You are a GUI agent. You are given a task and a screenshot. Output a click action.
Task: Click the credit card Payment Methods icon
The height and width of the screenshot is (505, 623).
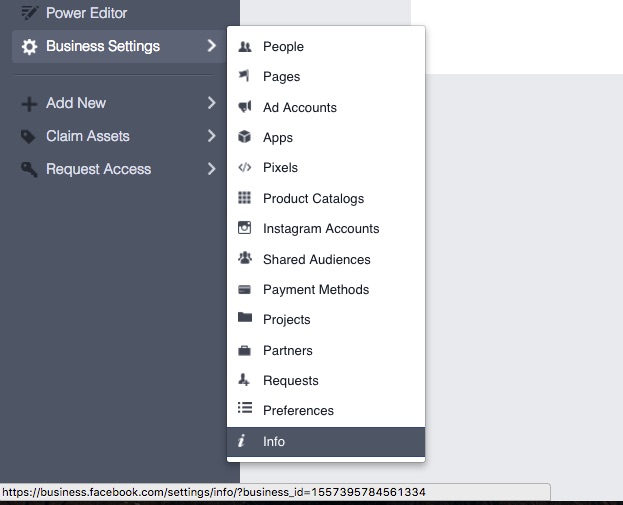[x=245, y=289]
